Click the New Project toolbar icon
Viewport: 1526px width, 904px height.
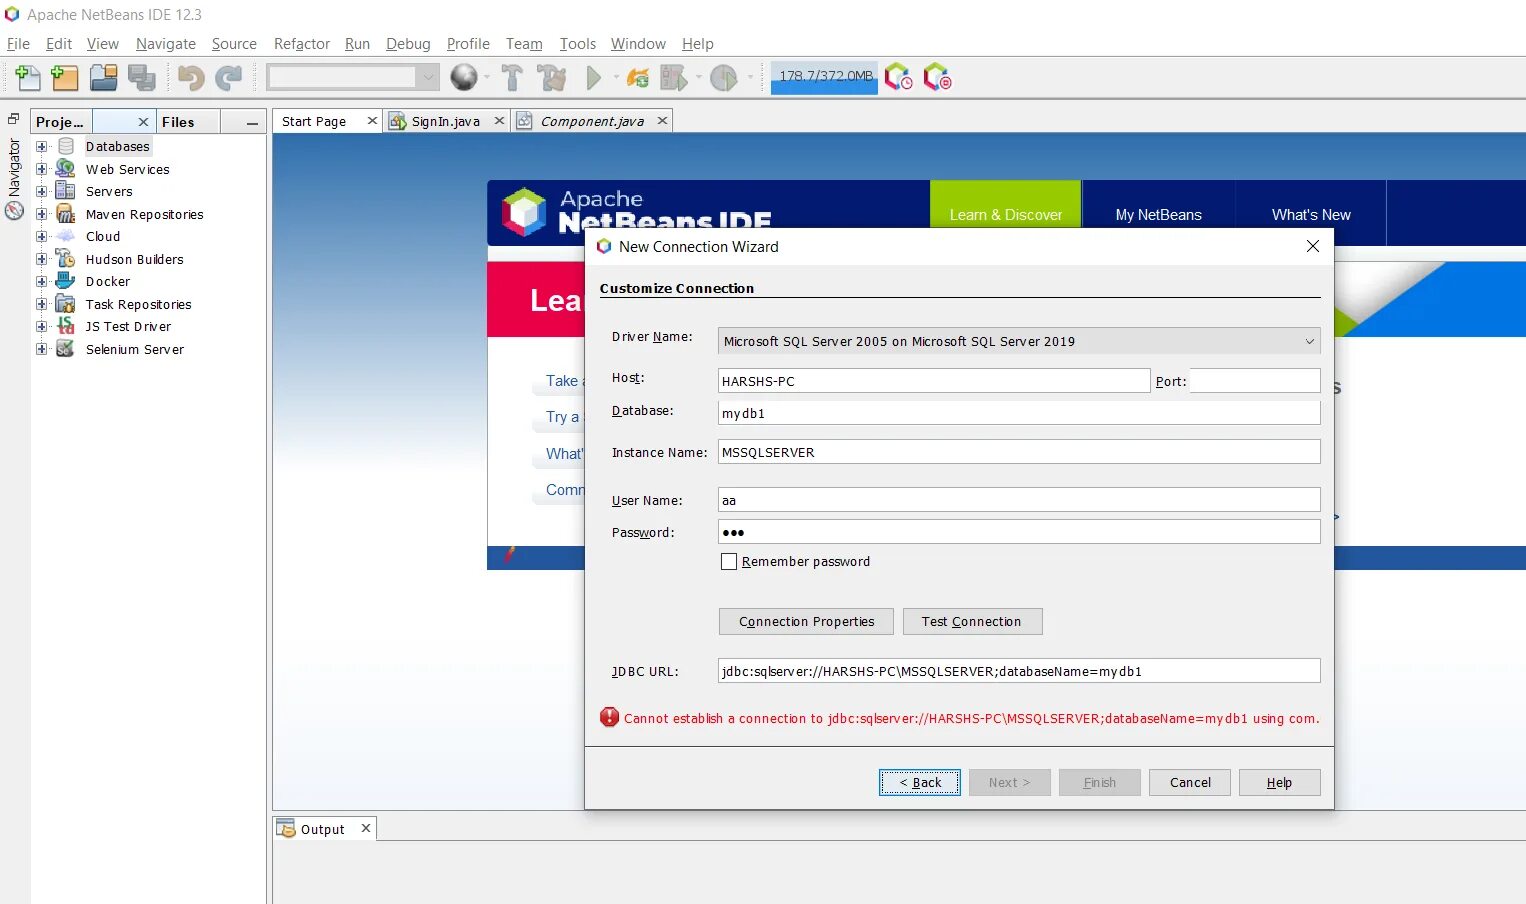(x=65, y=77)
